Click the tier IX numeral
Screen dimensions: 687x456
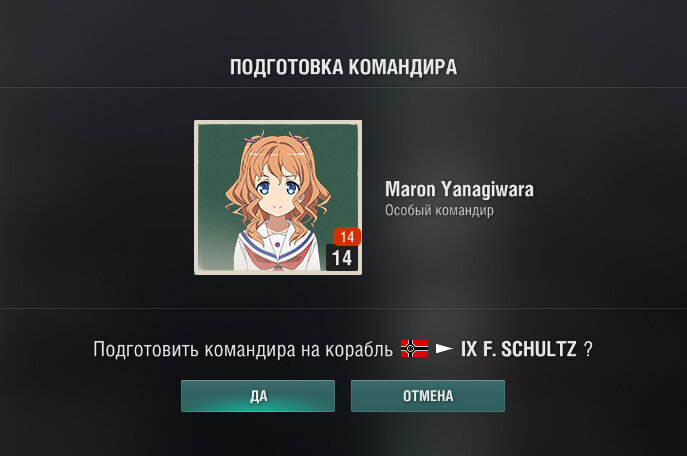point(468,349)
